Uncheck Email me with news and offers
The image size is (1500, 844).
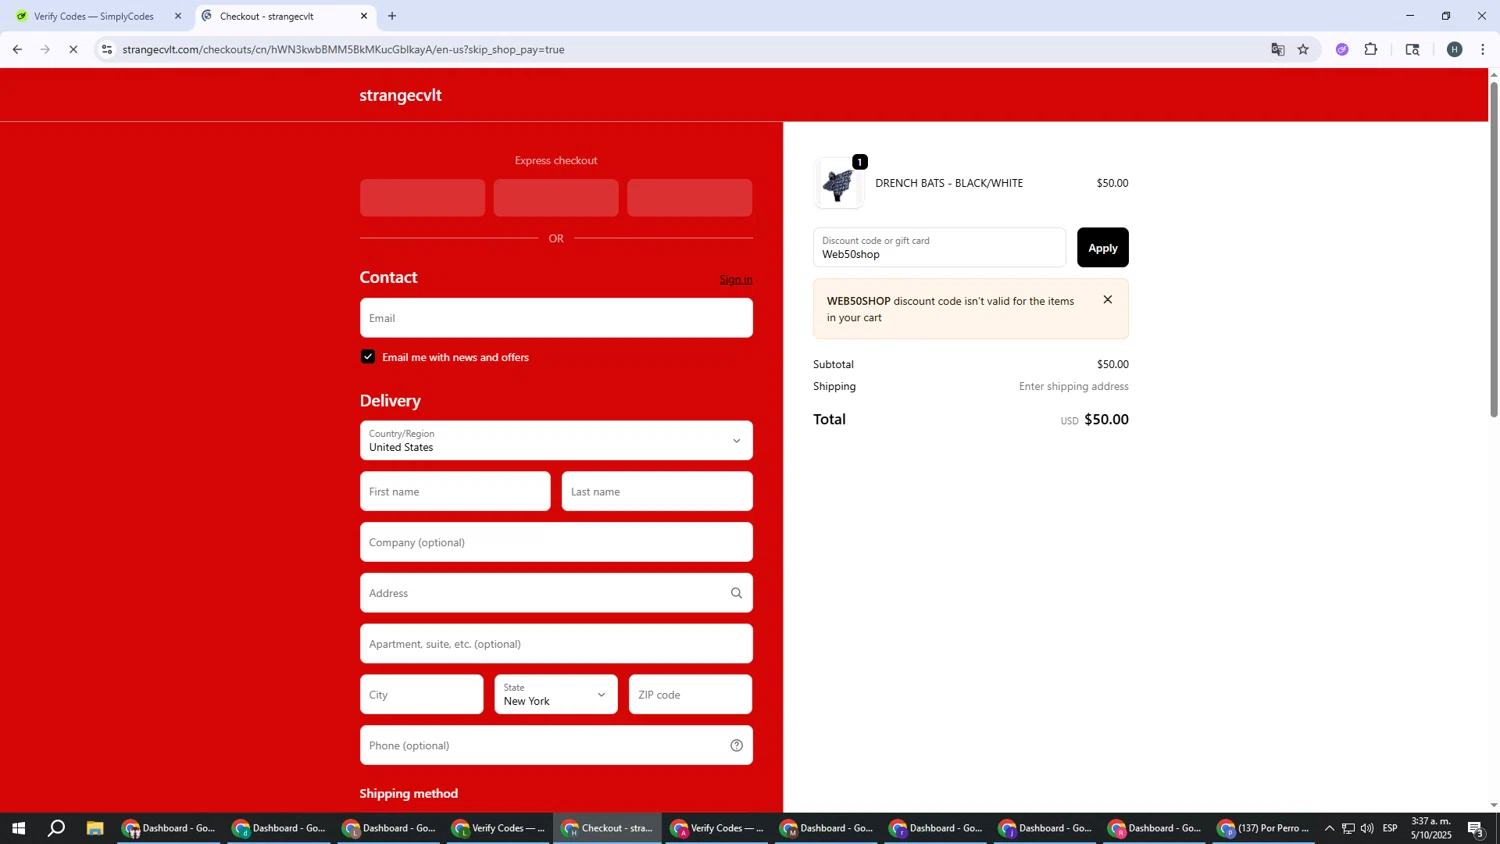tap(368, 357)
